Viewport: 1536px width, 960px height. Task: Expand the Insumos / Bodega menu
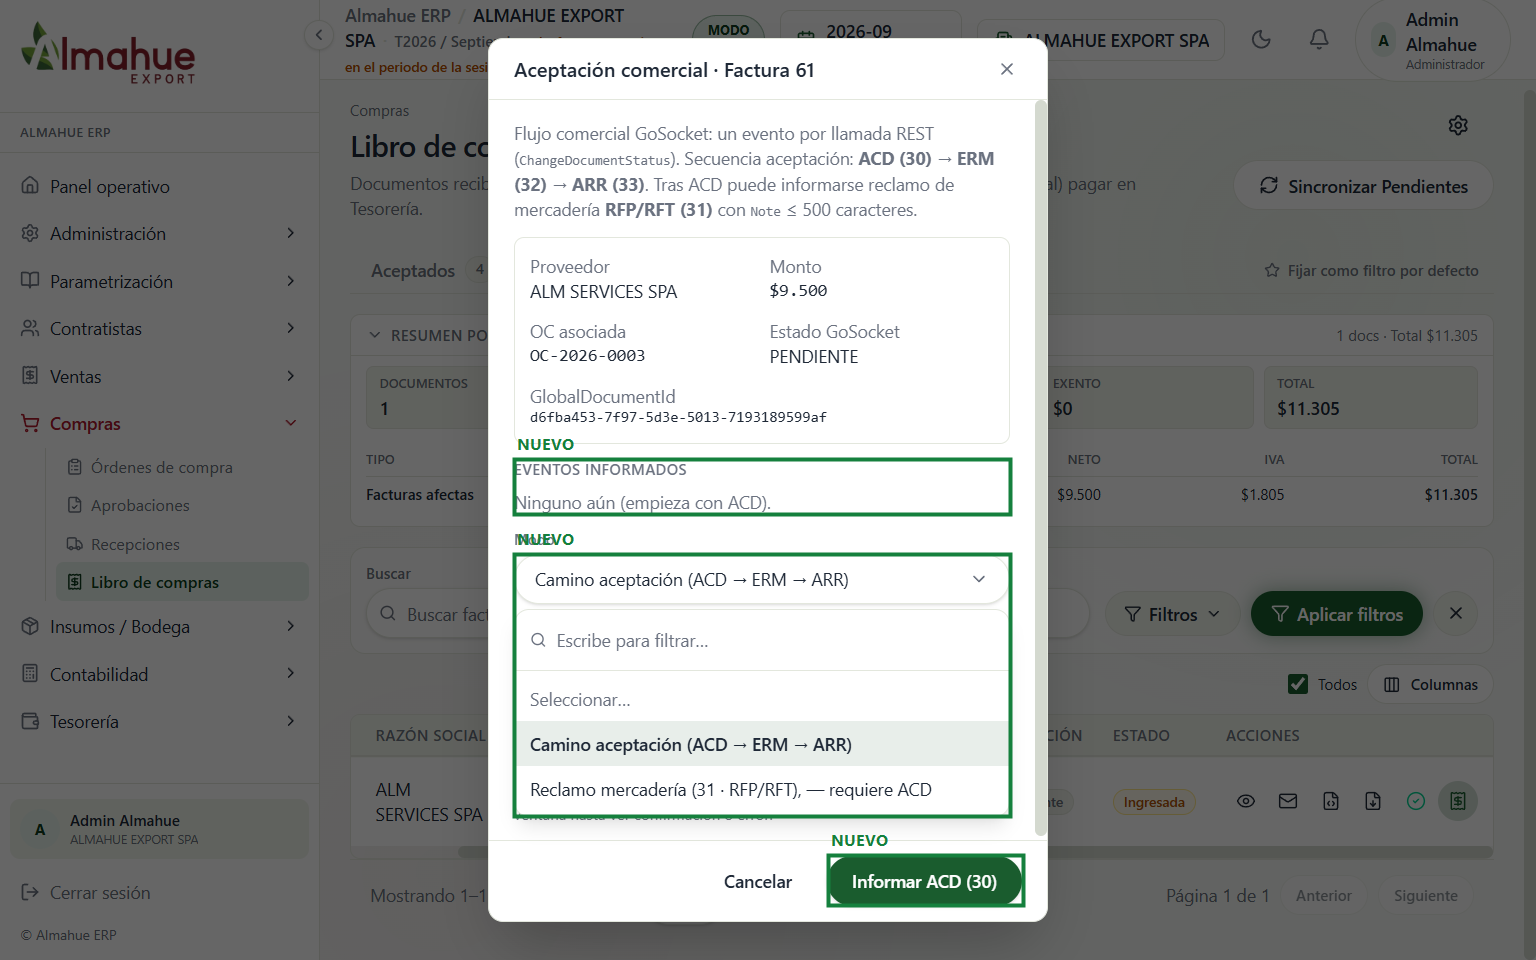click(x=160, y=626)
